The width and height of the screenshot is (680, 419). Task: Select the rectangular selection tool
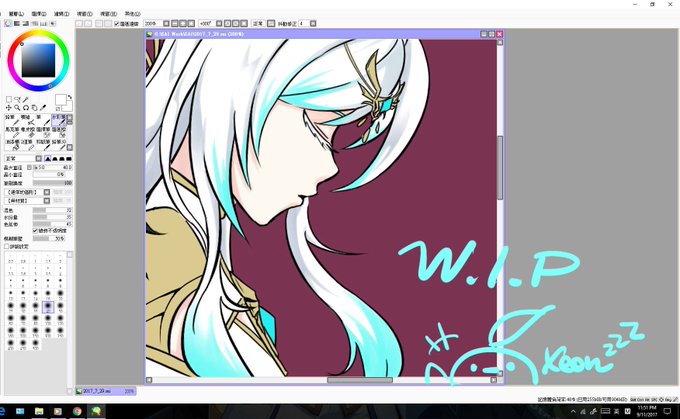tap(9, 100)
